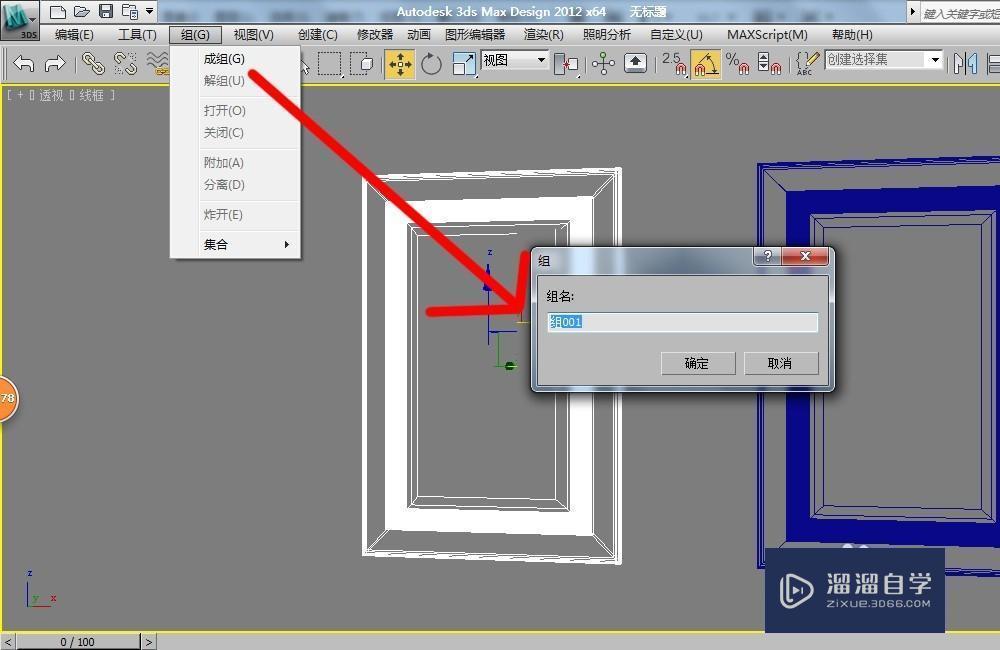The height and width of the screenshot is (650, 1000).
Task: Open the 动画 menu
Action: click(419, 34)
